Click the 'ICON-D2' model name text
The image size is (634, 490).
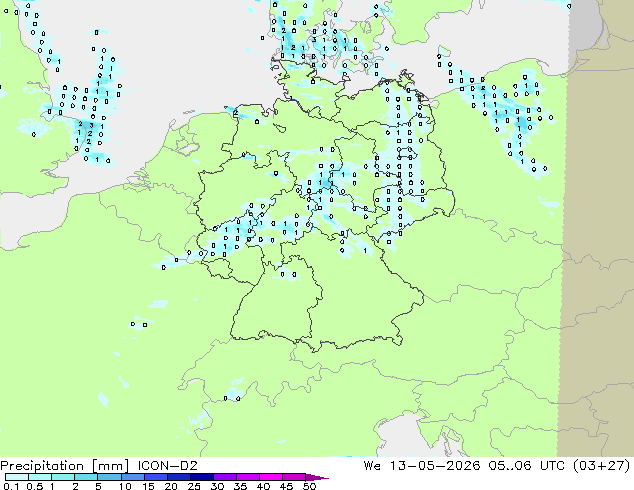(167, 466)
